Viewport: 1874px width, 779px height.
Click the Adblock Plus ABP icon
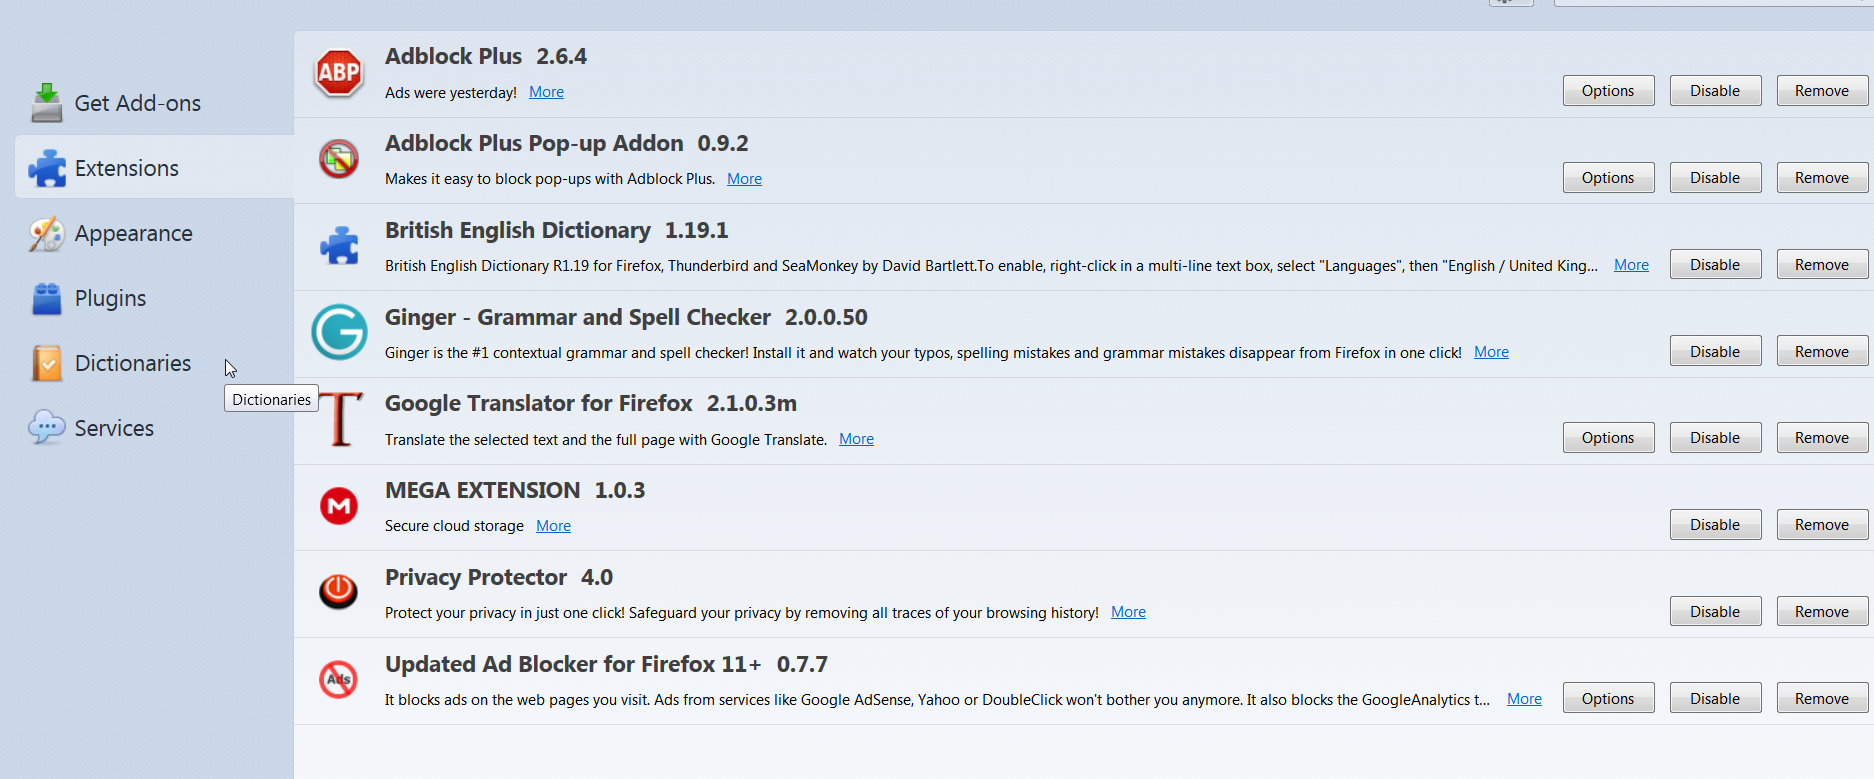click(339, 73)
